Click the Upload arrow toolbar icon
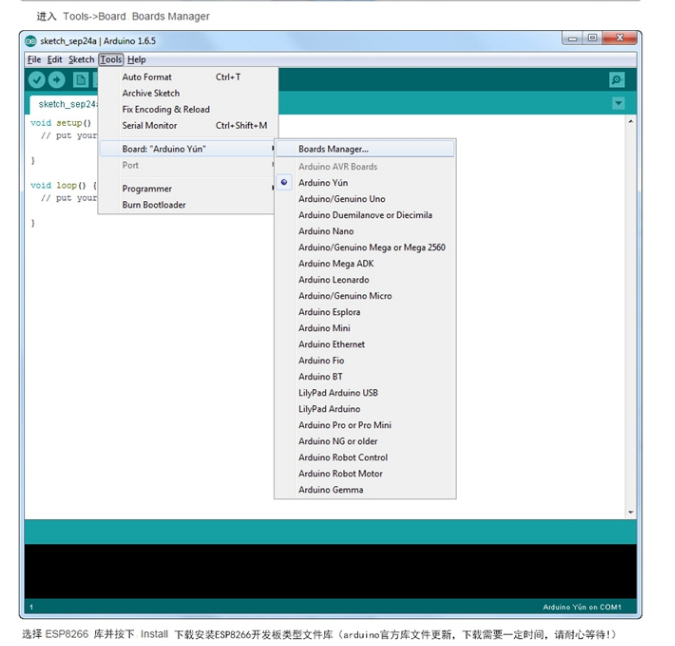This screenshot has width=675, height=646. [56, 80]
